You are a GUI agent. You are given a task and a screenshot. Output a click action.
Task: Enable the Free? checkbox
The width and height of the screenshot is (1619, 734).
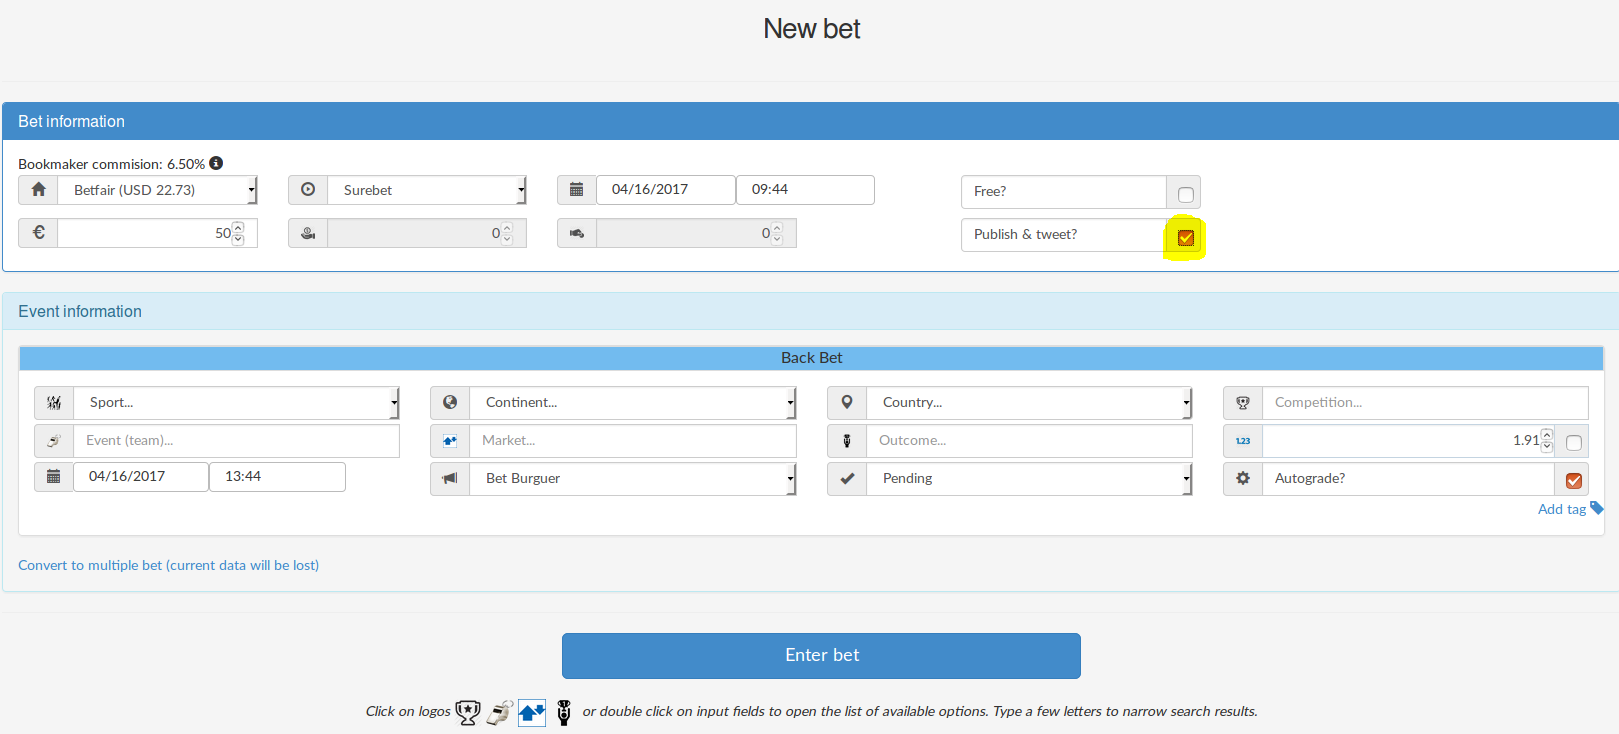(1186, 194)
